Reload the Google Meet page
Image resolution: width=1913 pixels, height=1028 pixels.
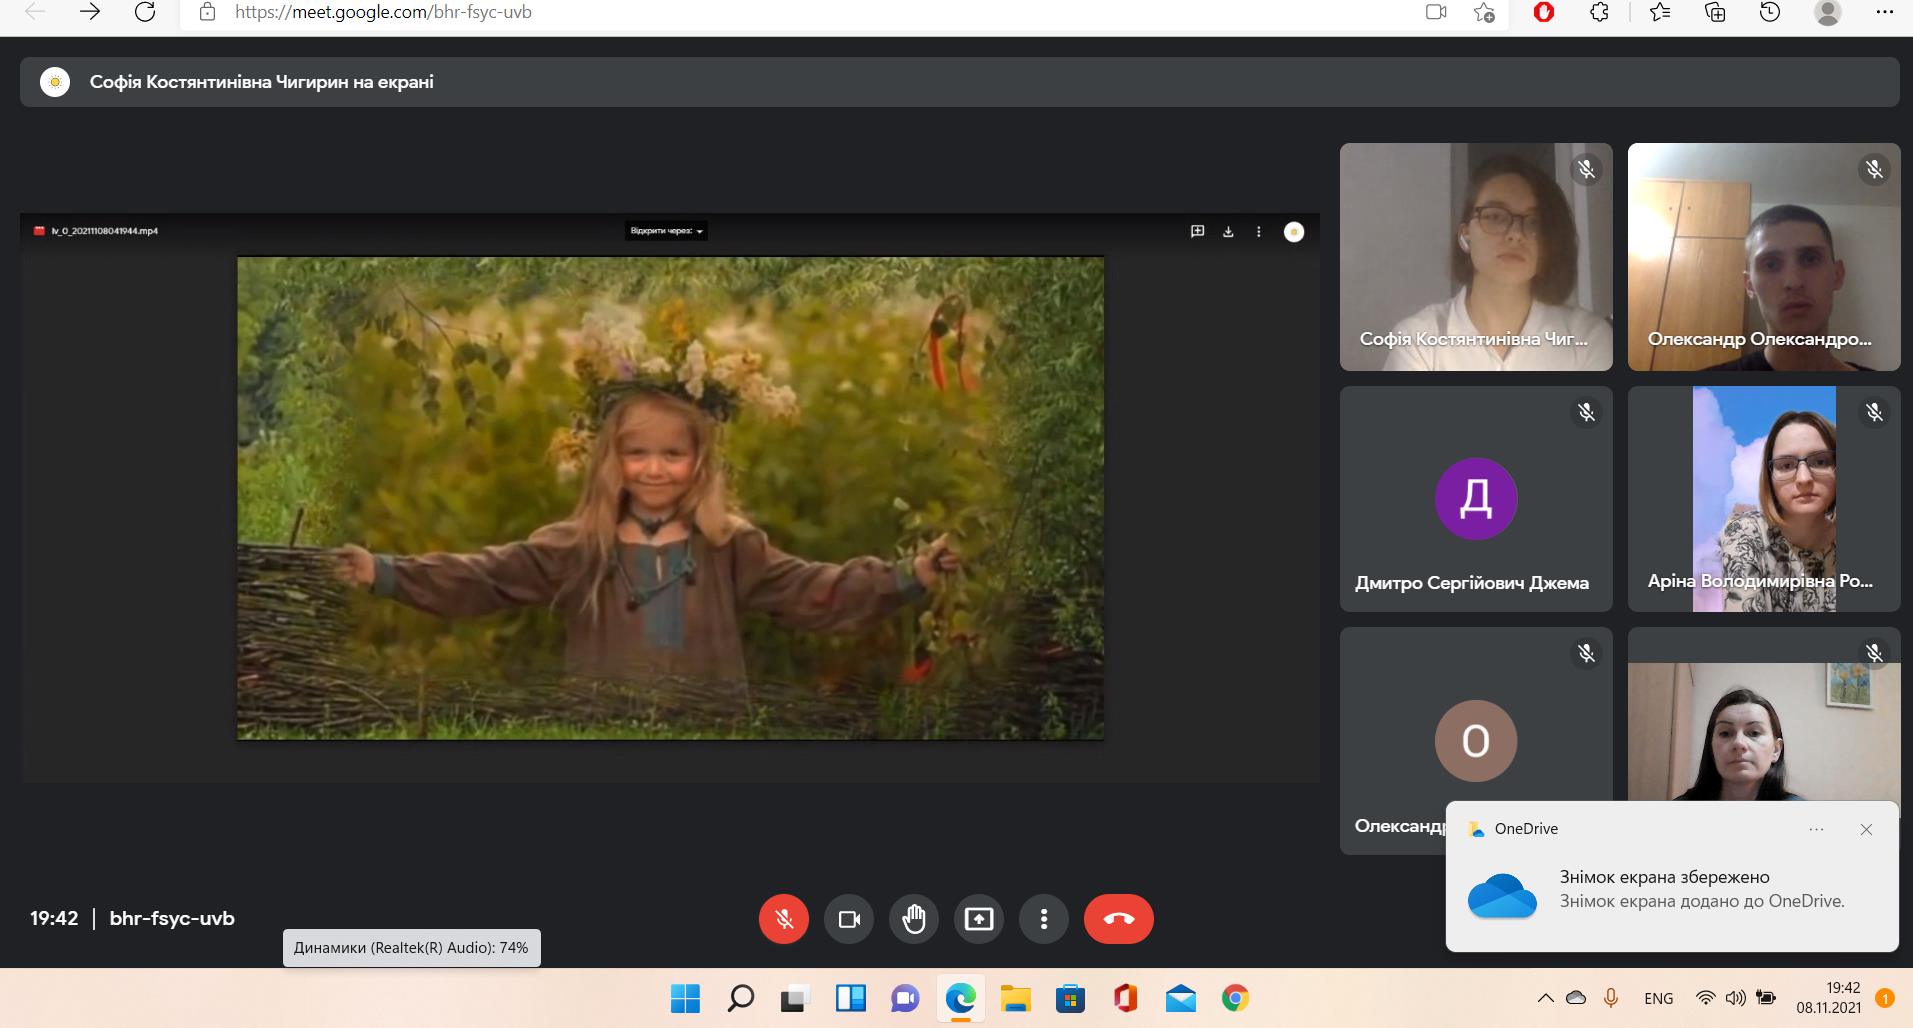click(145, 13)
